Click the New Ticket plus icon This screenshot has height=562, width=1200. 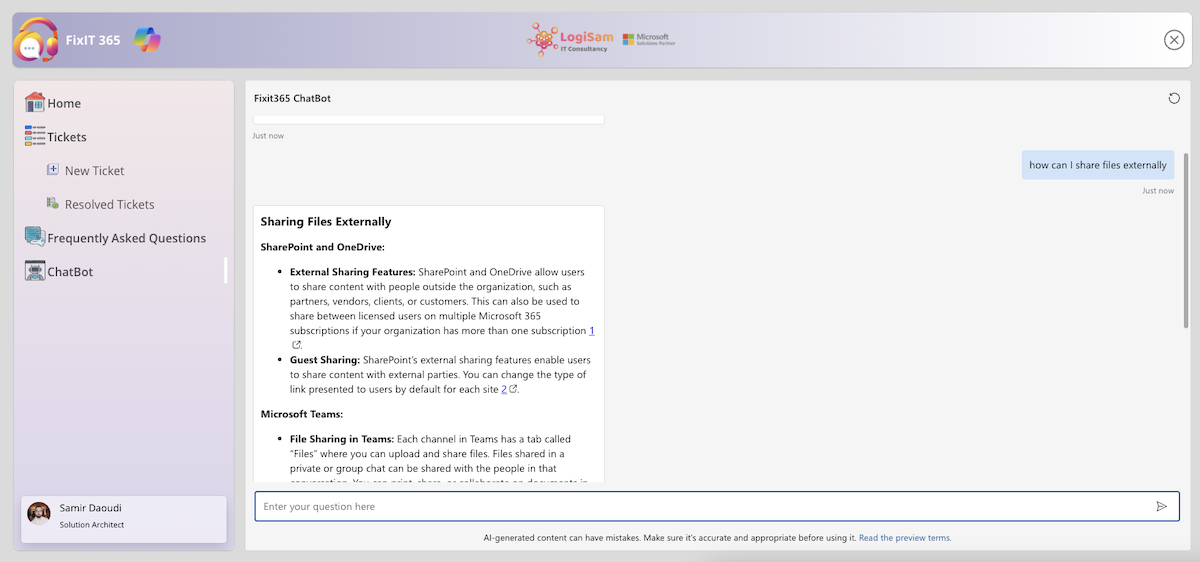tap(53, 170)
